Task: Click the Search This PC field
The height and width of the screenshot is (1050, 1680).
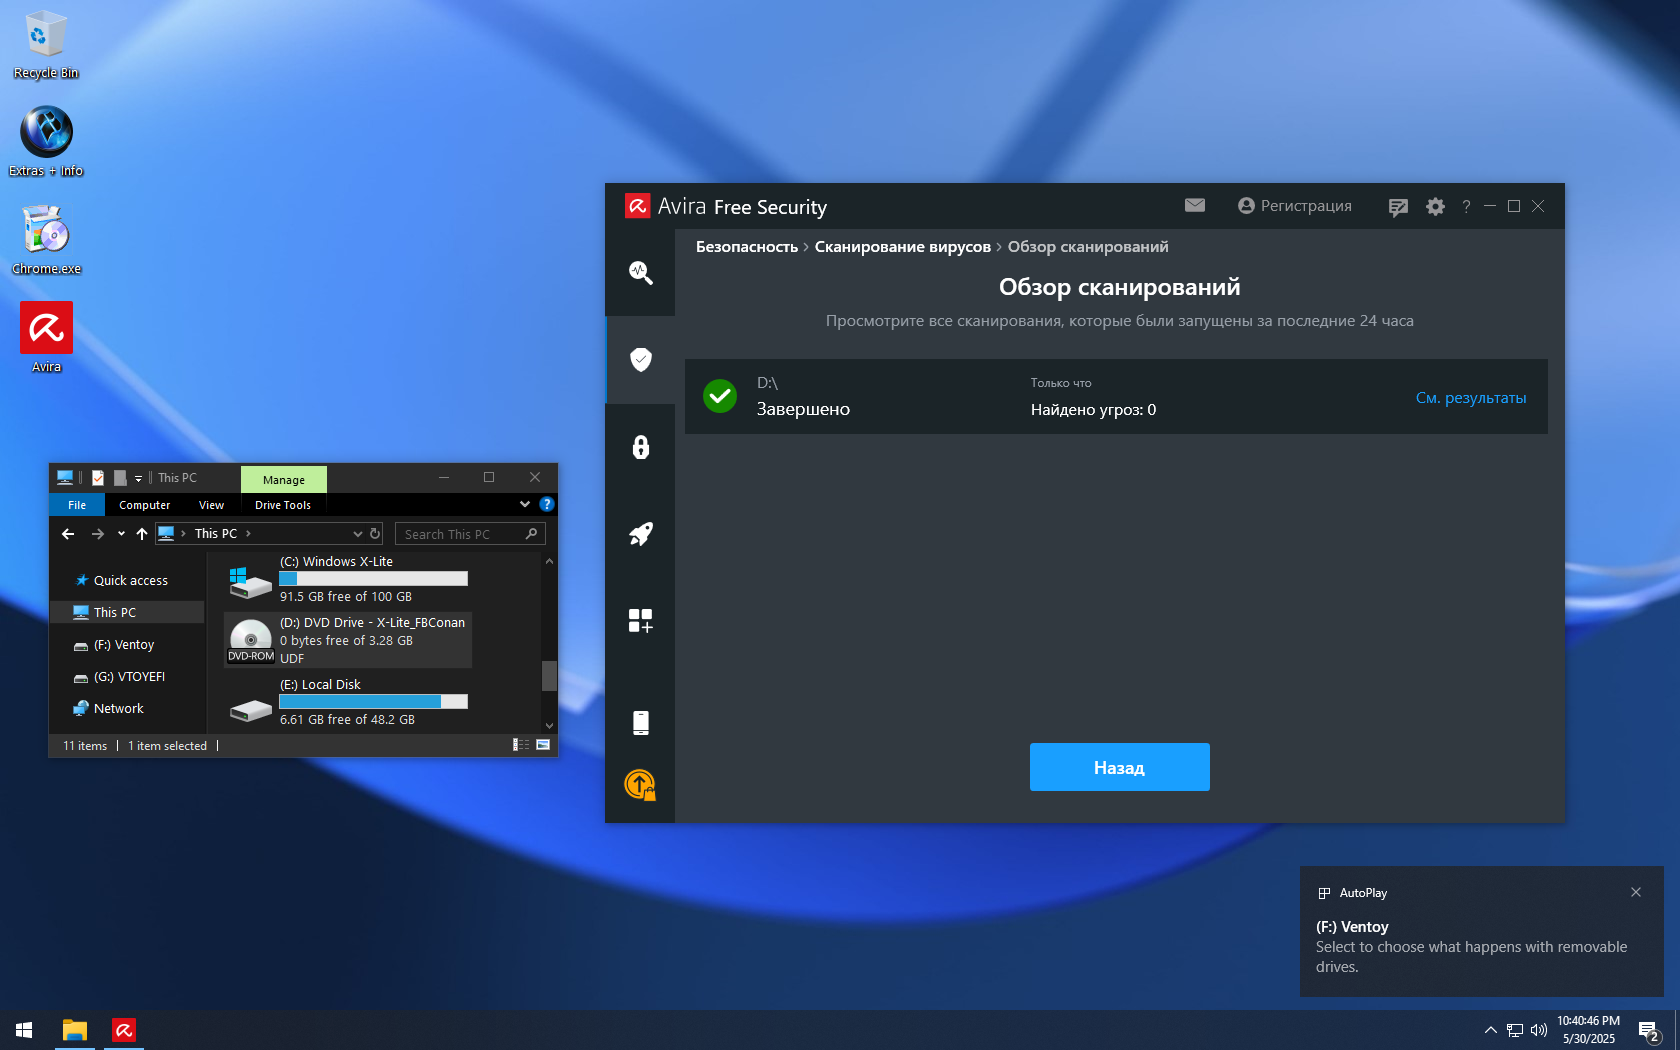Action: pyautogui.click(x=460, y=534)
